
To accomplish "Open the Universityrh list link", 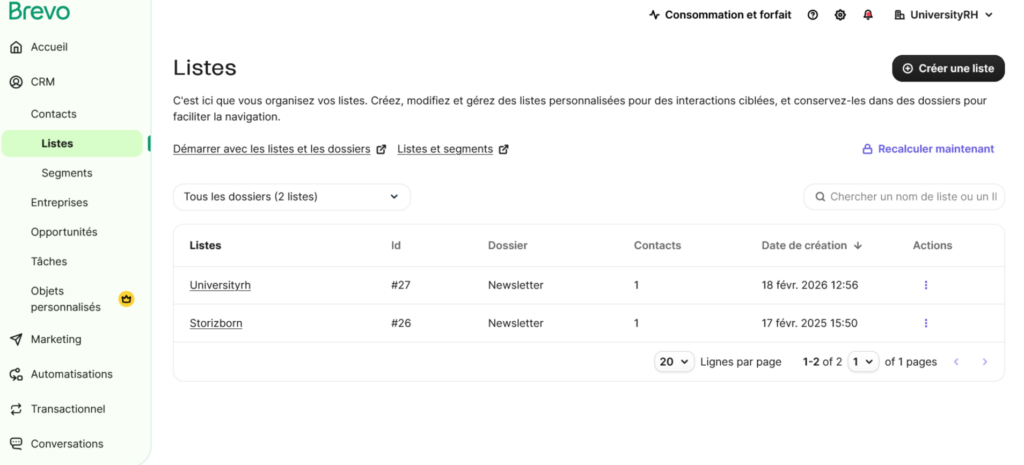I will pyautogui.click(x=220, y=285).
